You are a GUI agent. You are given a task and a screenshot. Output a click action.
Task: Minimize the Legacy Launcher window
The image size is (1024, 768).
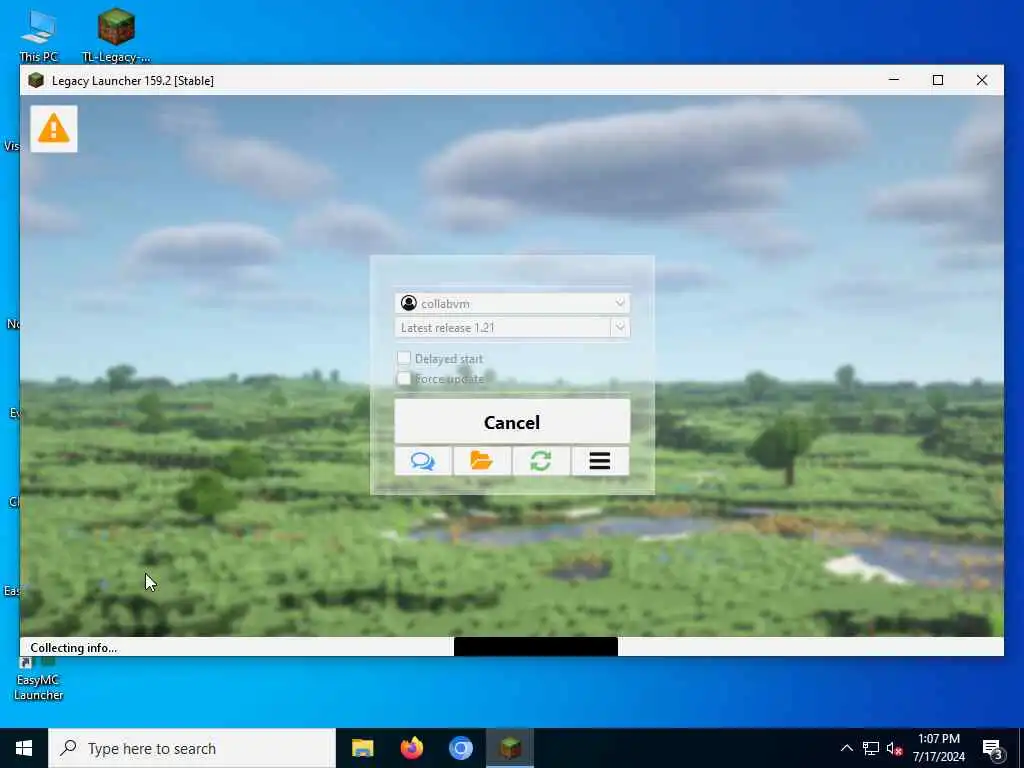pos(894,80)
